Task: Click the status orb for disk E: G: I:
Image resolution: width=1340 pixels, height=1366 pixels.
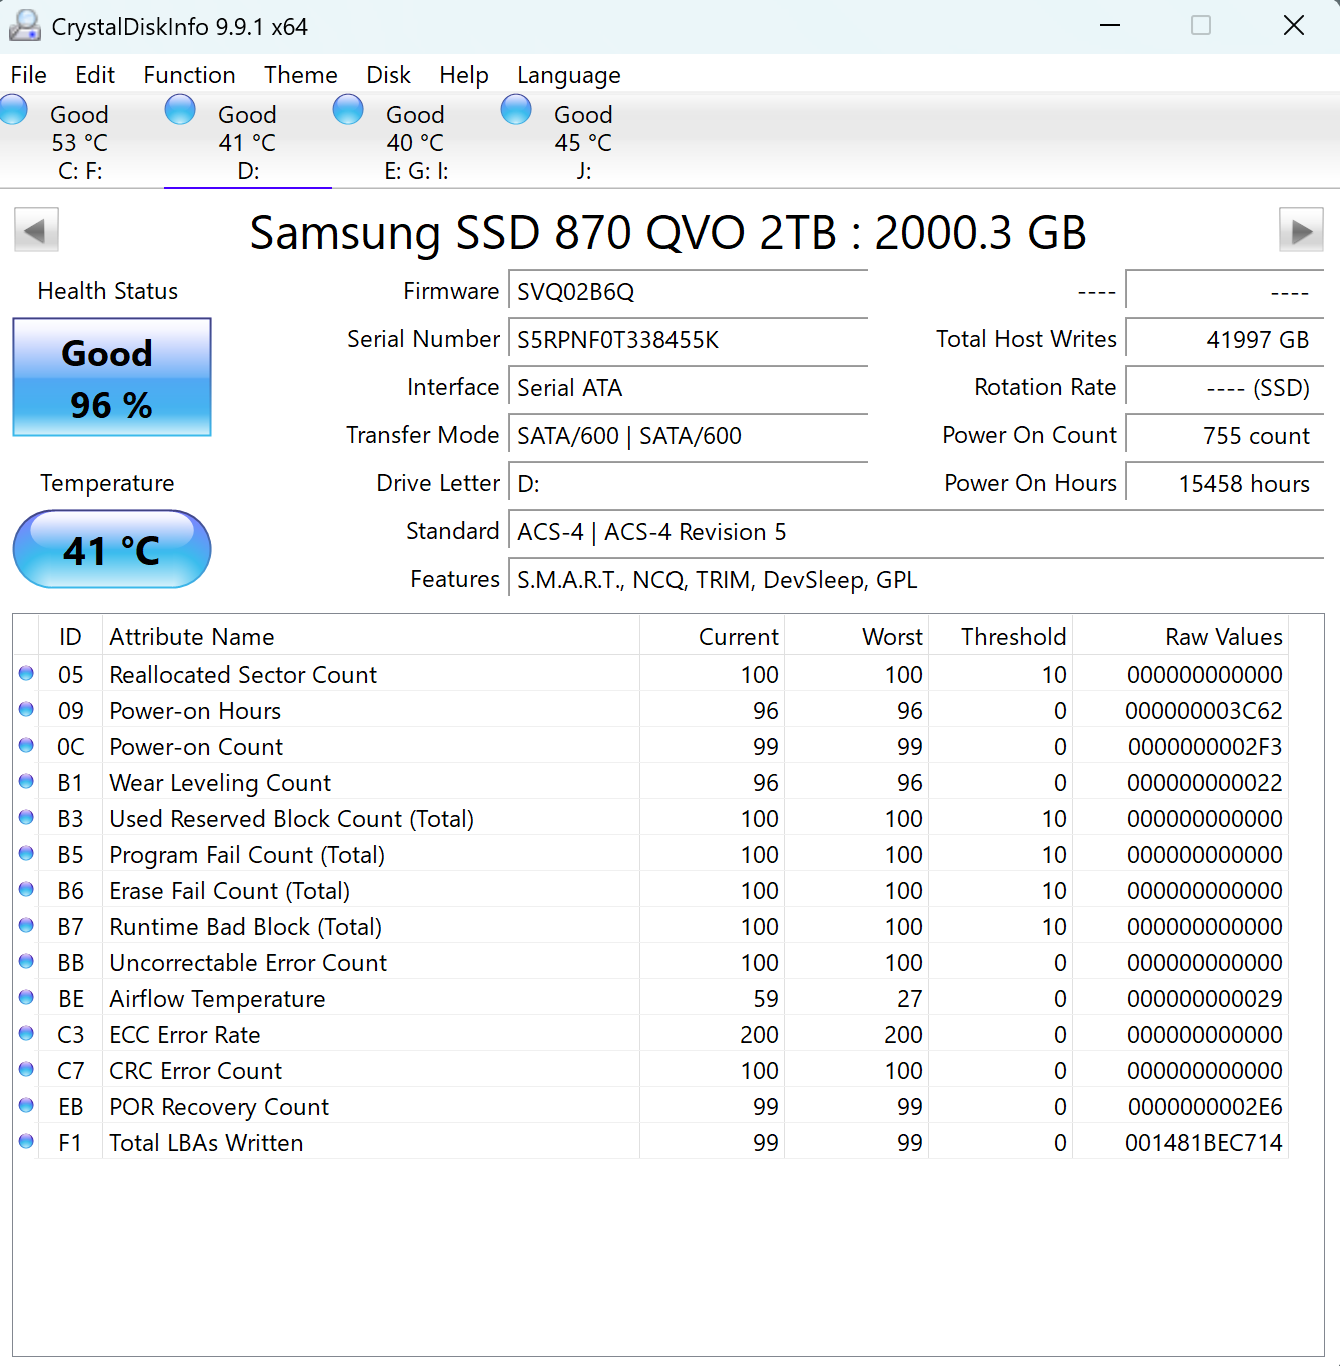Action: tap(348, 109)
